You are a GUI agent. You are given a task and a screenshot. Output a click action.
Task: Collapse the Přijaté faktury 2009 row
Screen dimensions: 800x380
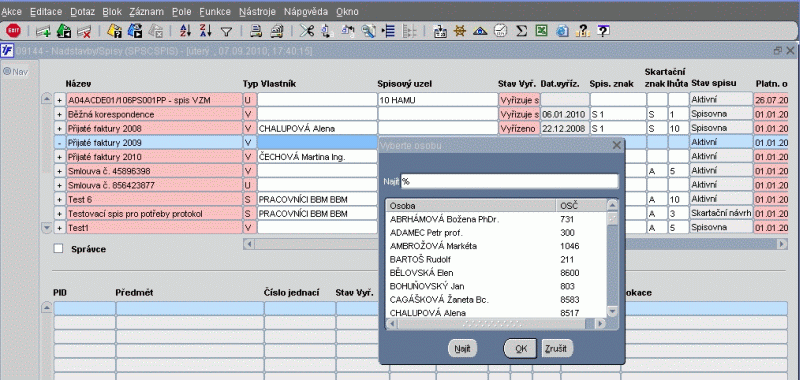pyautogui.click(x=60, y=143)
